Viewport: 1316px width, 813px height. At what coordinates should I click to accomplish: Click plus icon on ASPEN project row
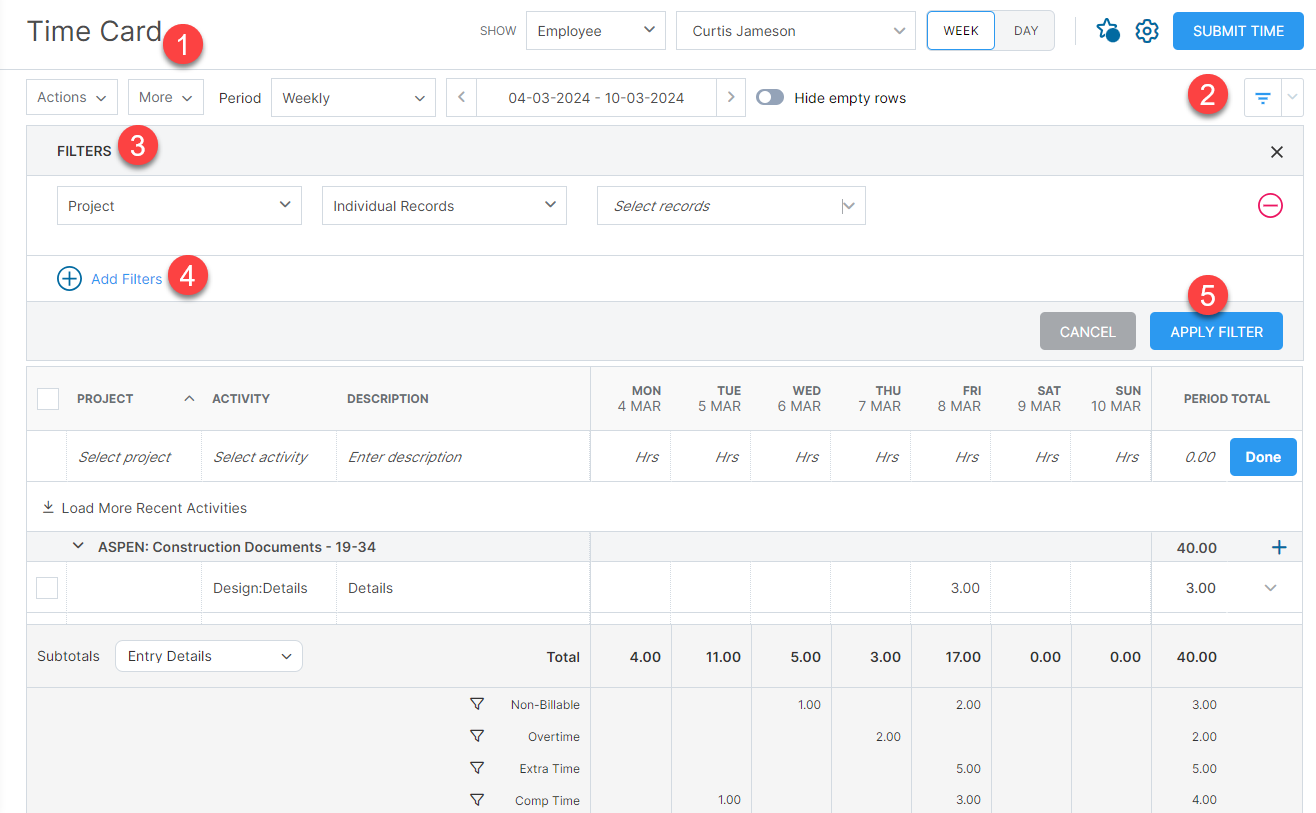point(1278,547)
